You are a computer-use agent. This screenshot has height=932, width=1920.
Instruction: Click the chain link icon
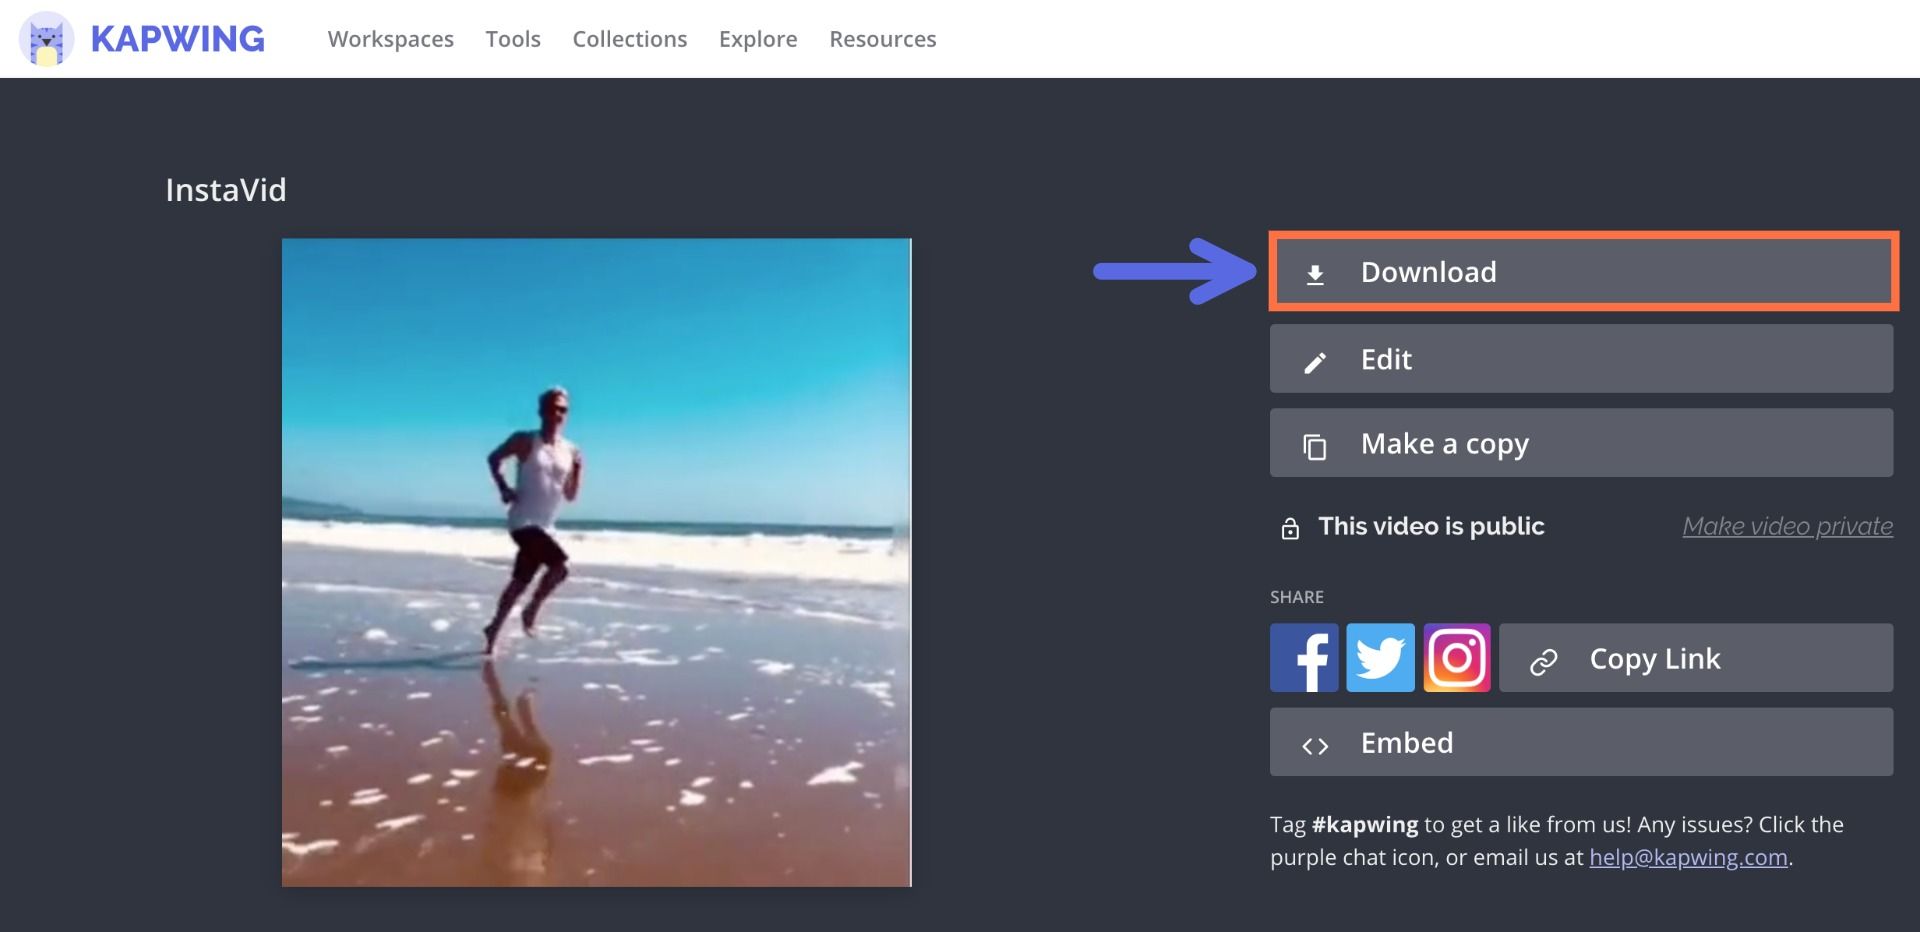tap(1543, 661)
